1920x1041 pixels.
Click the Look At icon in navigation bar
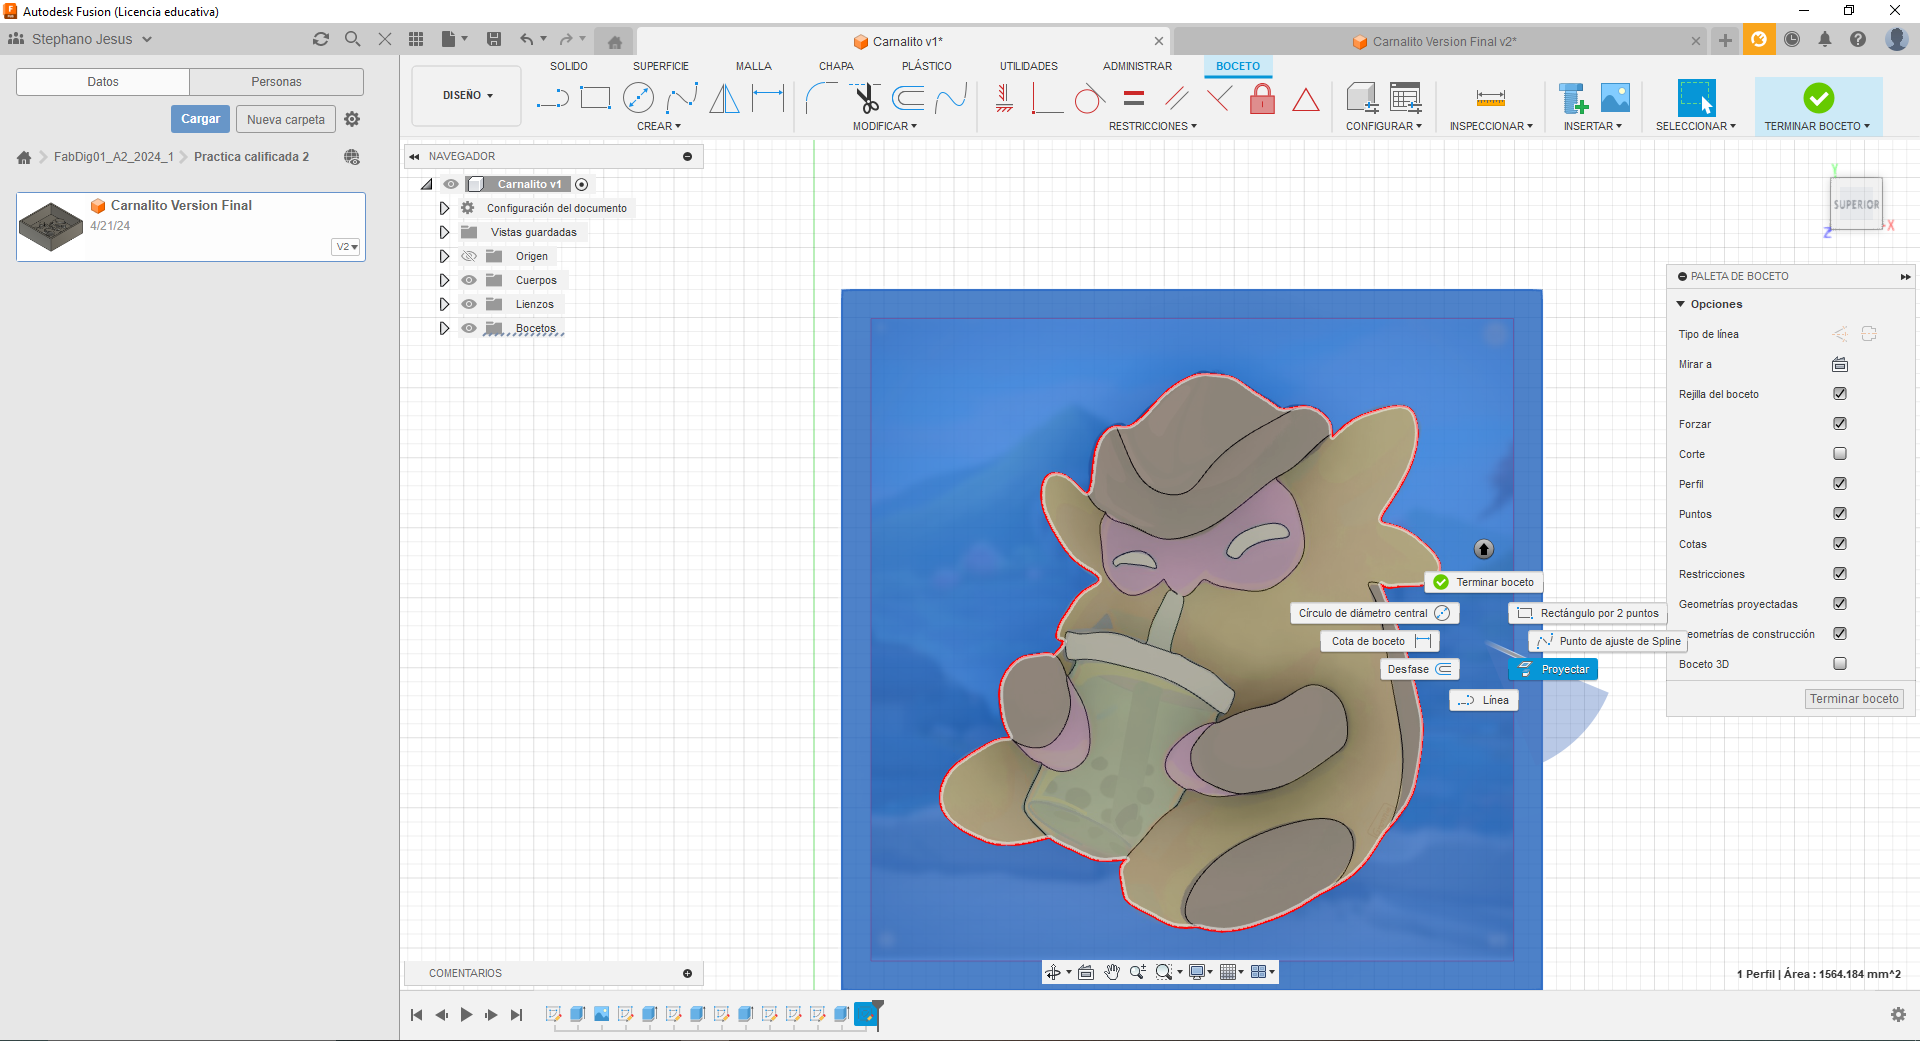coord(1086,972)
